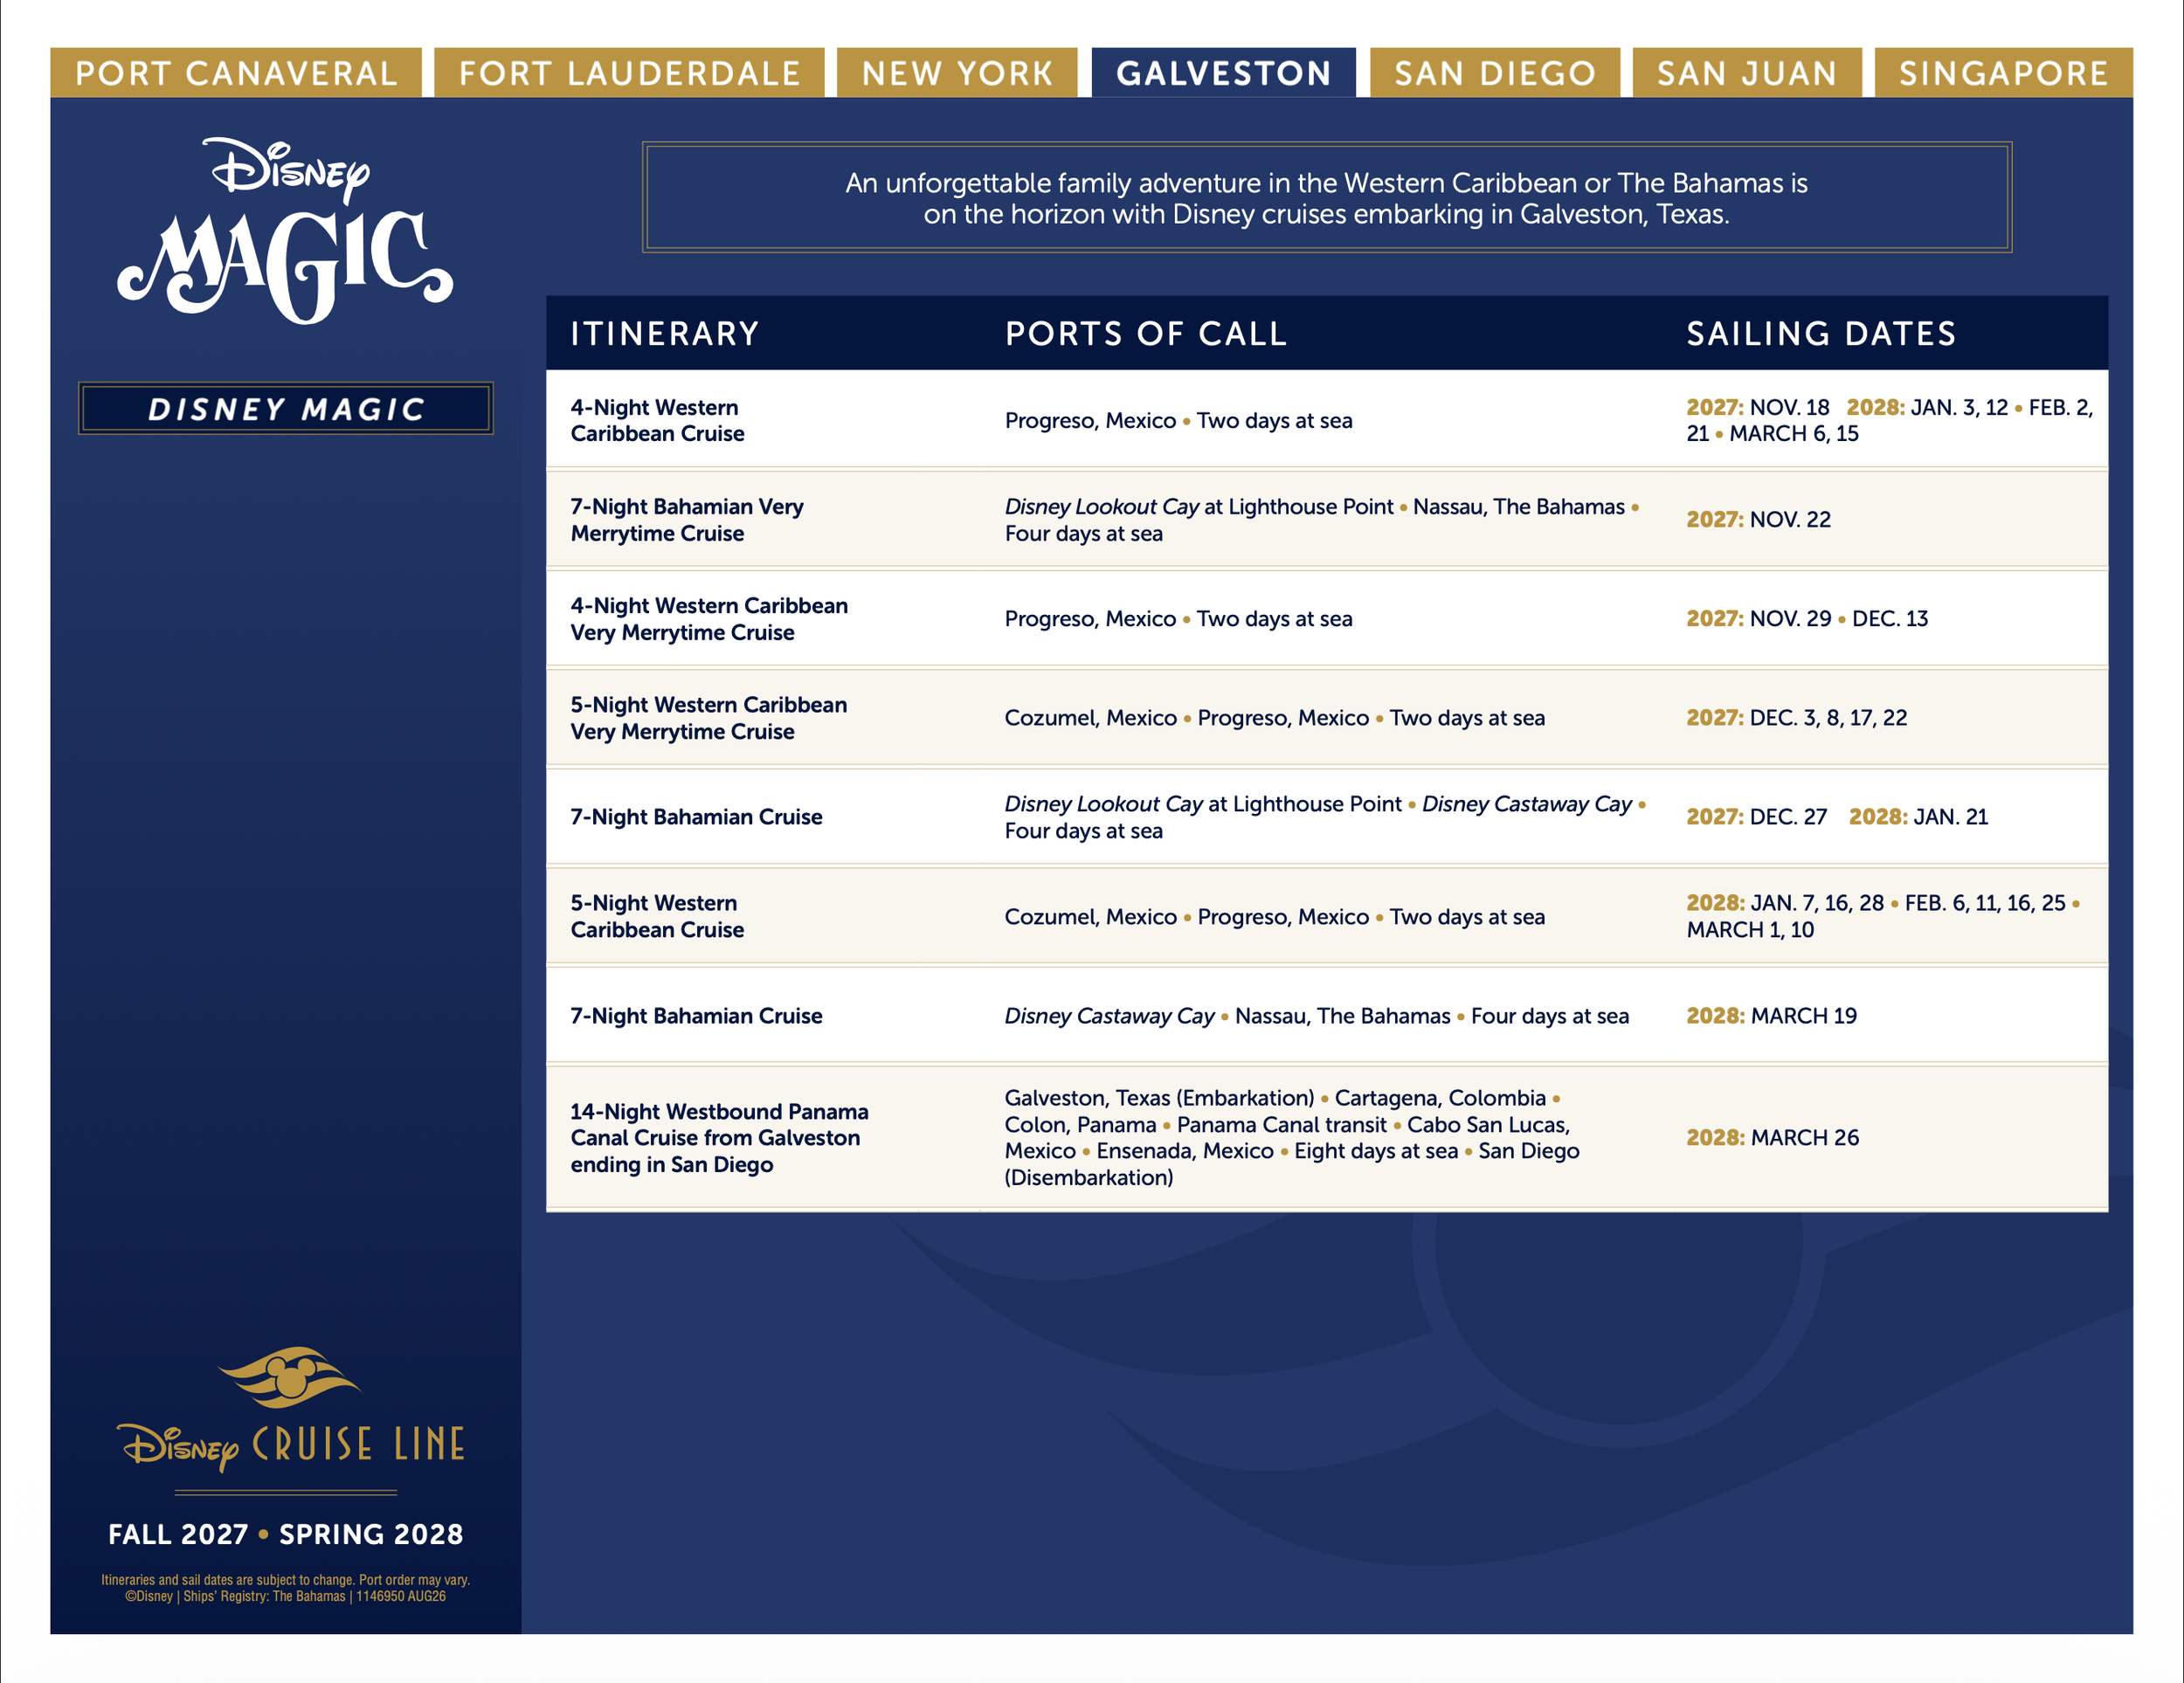Select 4-Night Western Caribbean Very Merrytime Cruise

709,619
